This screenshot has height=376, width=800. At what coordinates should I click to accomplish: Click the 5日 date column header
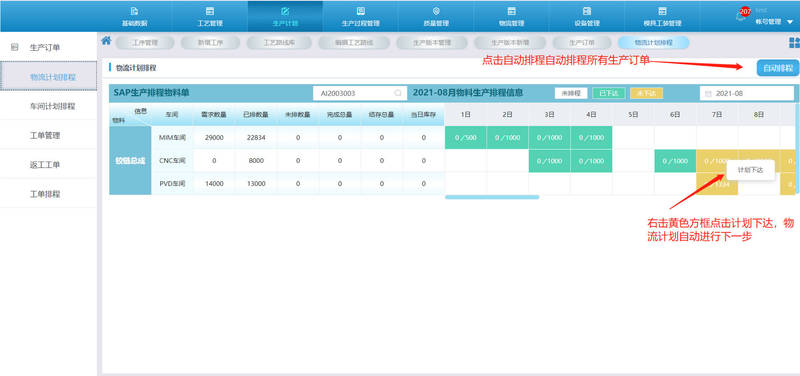click(633, 115)
